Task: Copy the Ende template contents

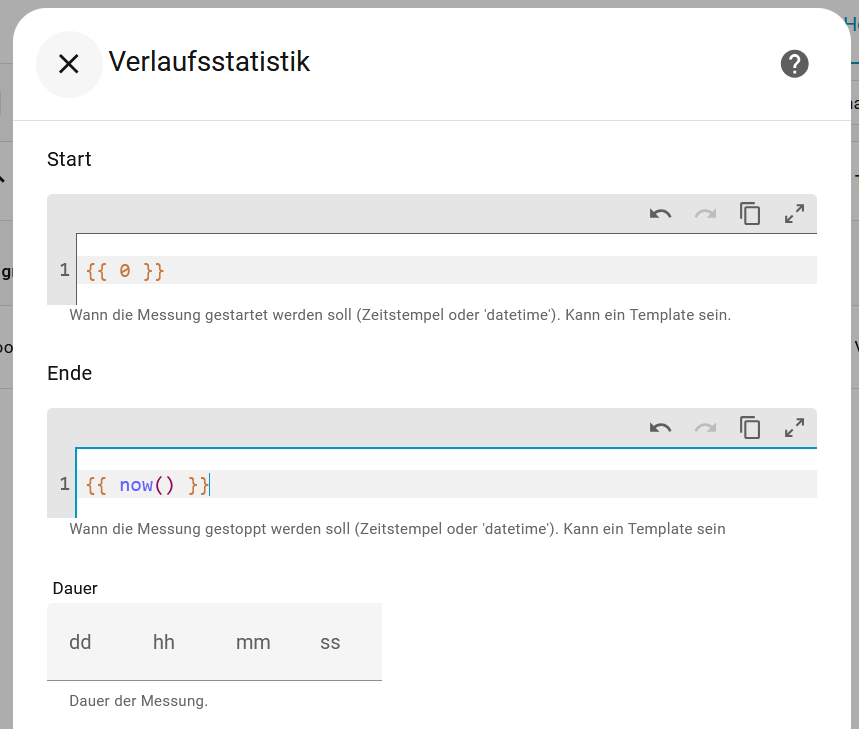Action: tap(750, 427)
